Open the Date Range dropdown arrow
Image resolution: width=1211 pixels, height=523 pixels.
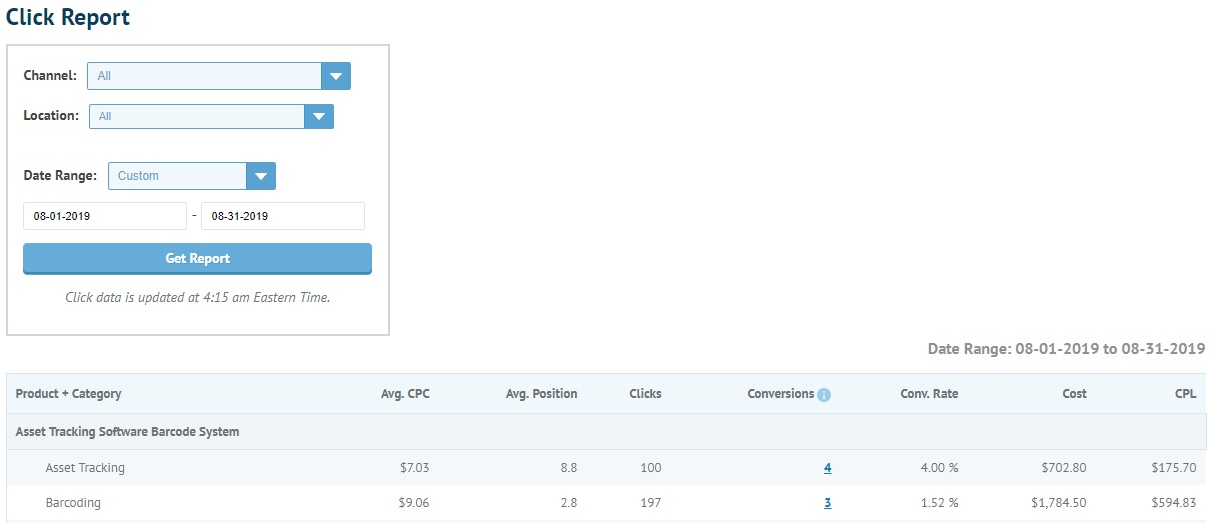tap(261, 176)
